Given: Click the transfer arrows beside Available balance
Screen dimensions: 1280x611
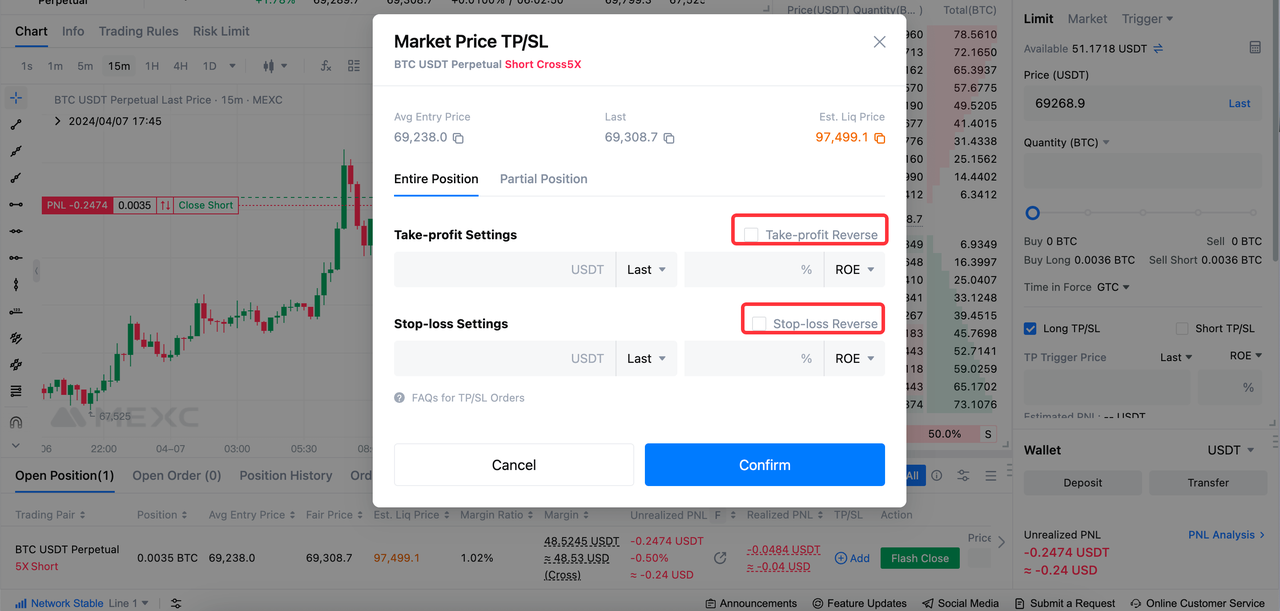Looking at the screenshot, I should (1158, 48).
